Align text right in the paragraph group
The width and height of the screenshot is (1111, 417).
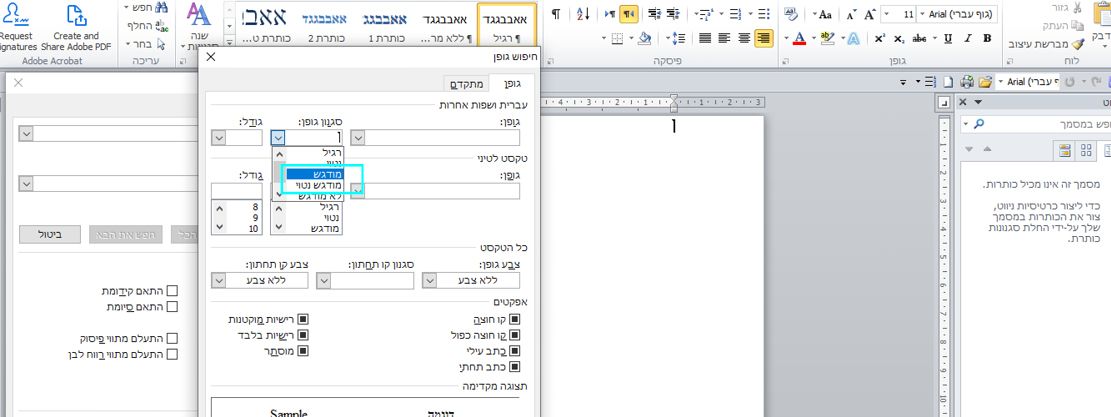coord(763,38)
